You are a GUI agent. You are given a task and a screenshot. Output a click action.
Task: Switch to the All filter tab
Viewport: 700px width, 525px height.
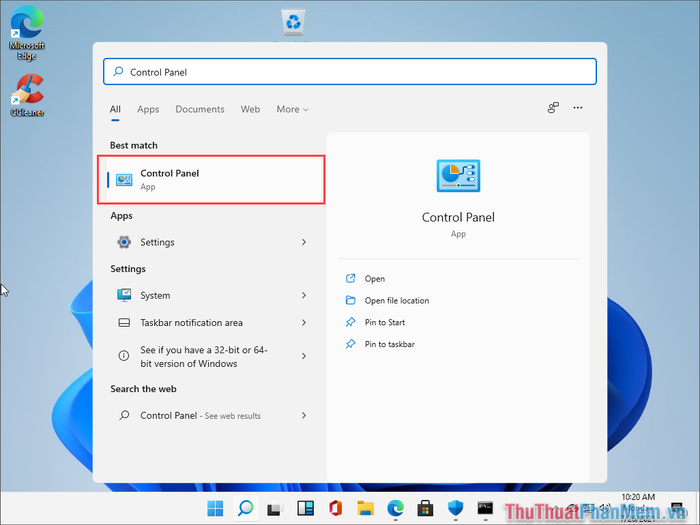tap(115, 109)
